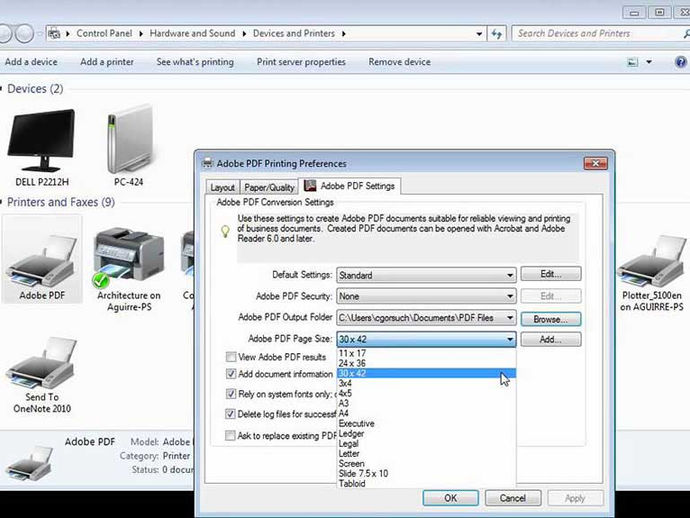Click Remove device command
The width and height of the screenshot is (690, 518).
(x=400, y=62)
